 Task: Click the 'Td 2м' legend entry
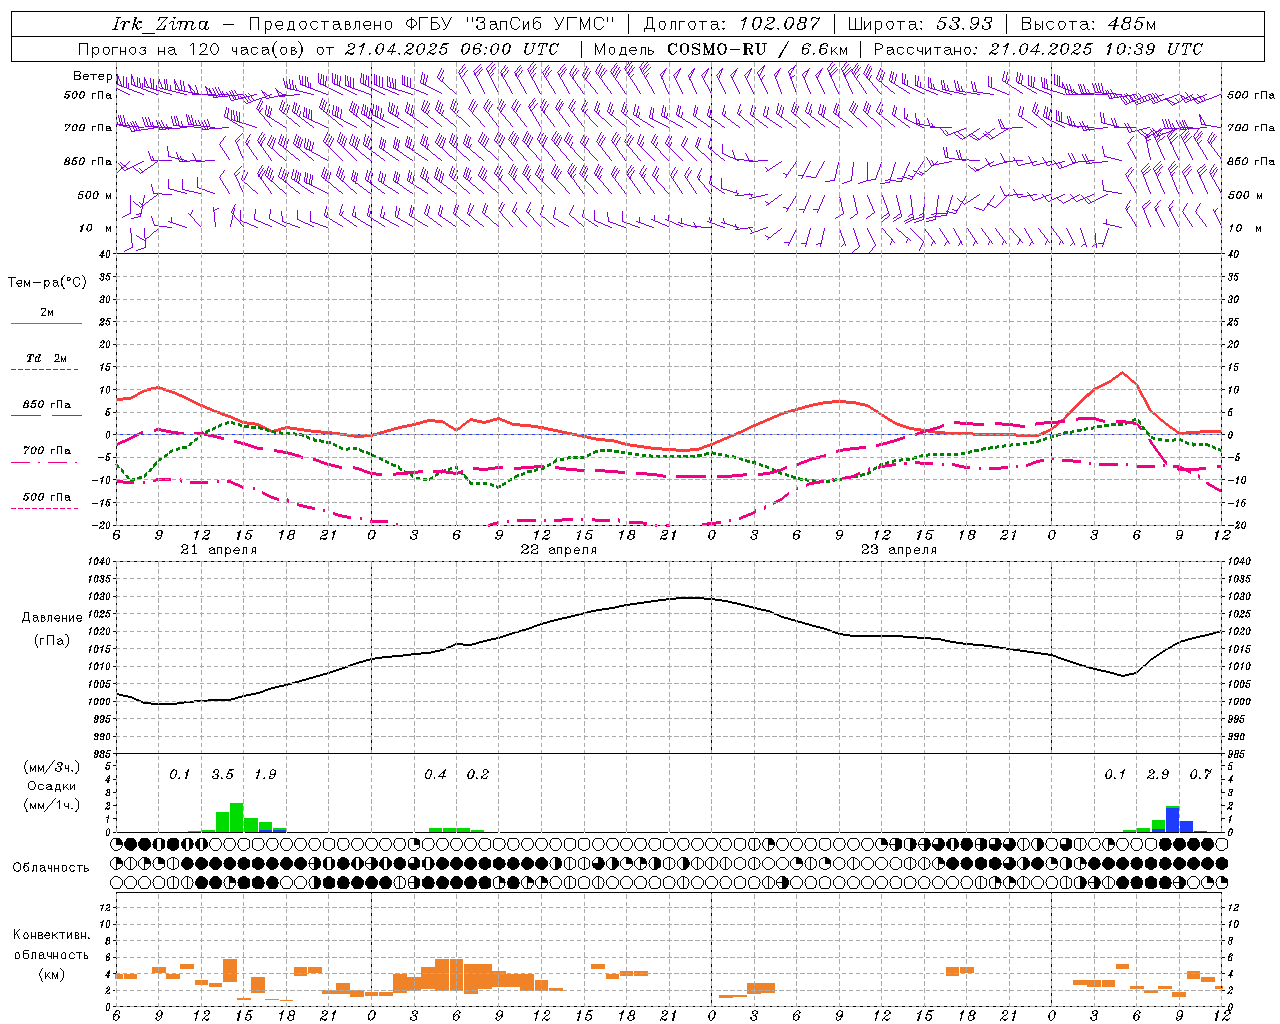[46, 358]
